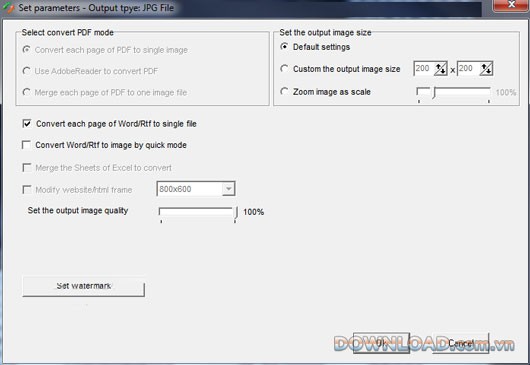Enable Convert Word/Rtf to image by quick mode

[x=26, y=145]
